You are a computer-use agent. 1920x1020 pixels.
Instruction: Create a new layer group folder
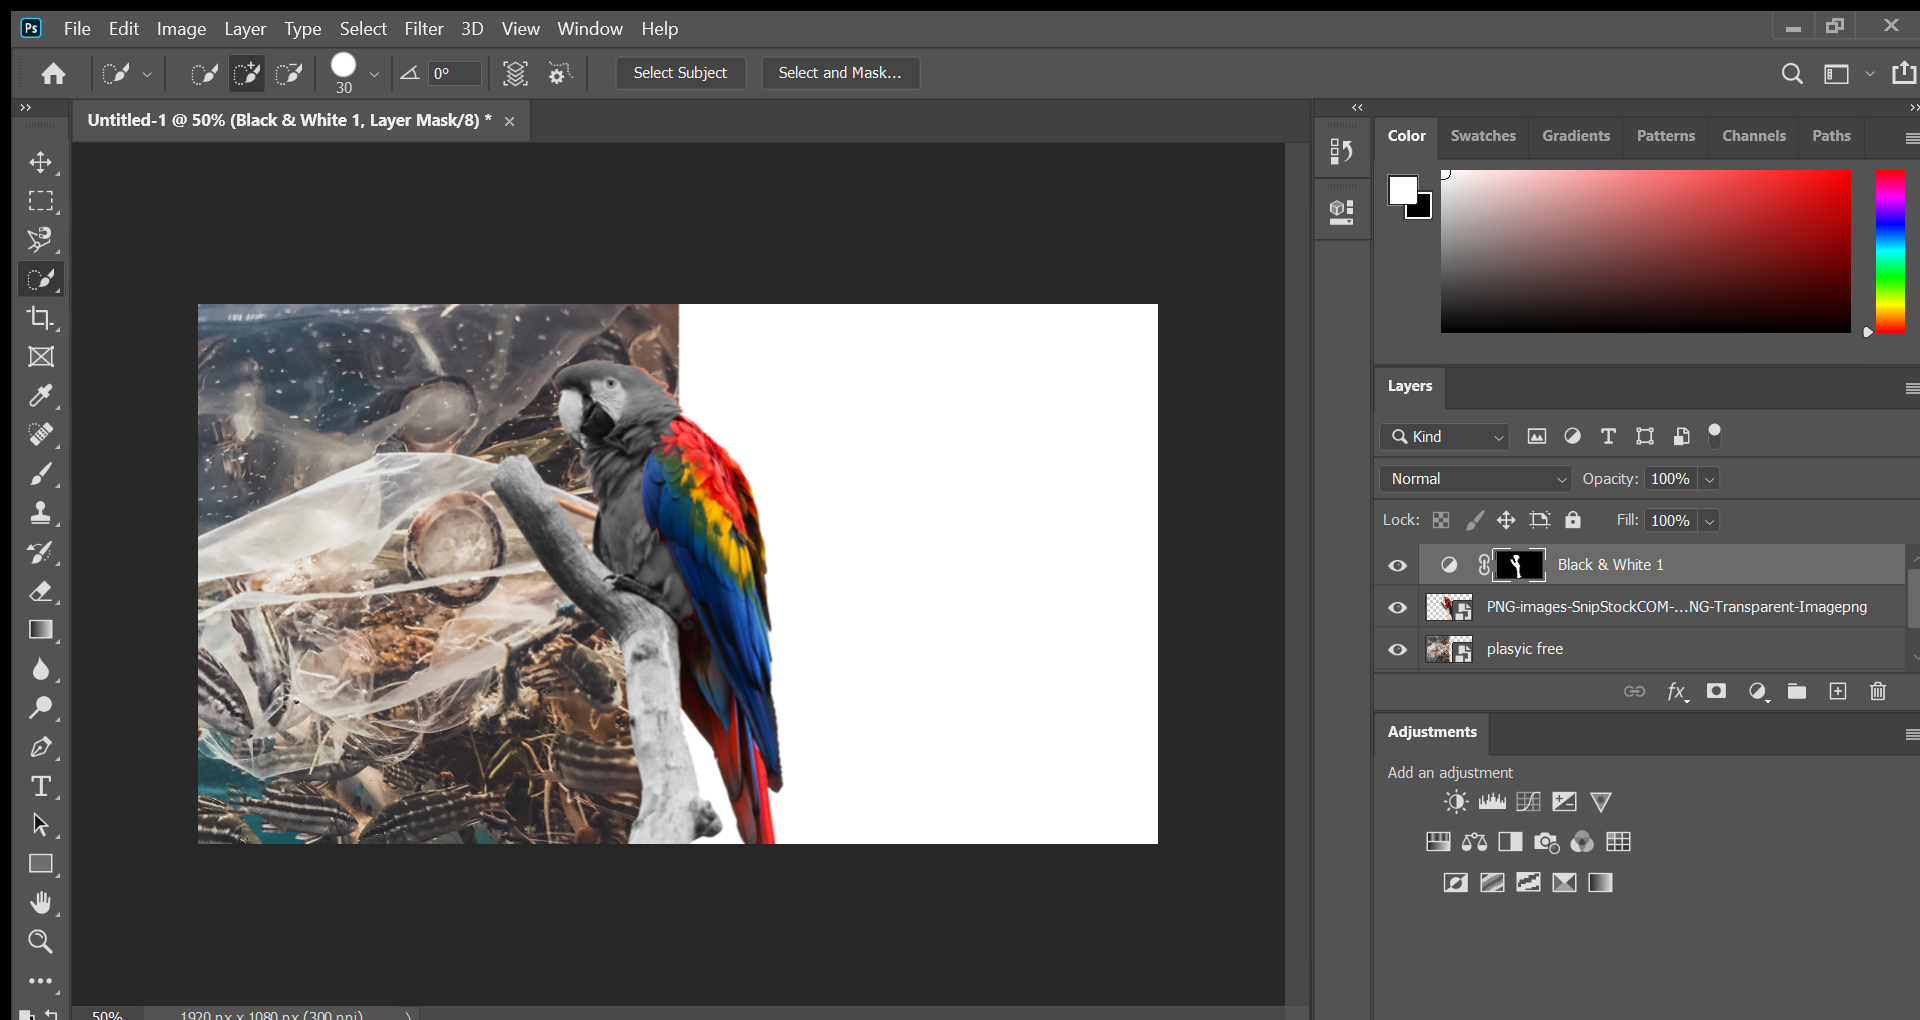pyautogui.click(x=1797, y=691)
